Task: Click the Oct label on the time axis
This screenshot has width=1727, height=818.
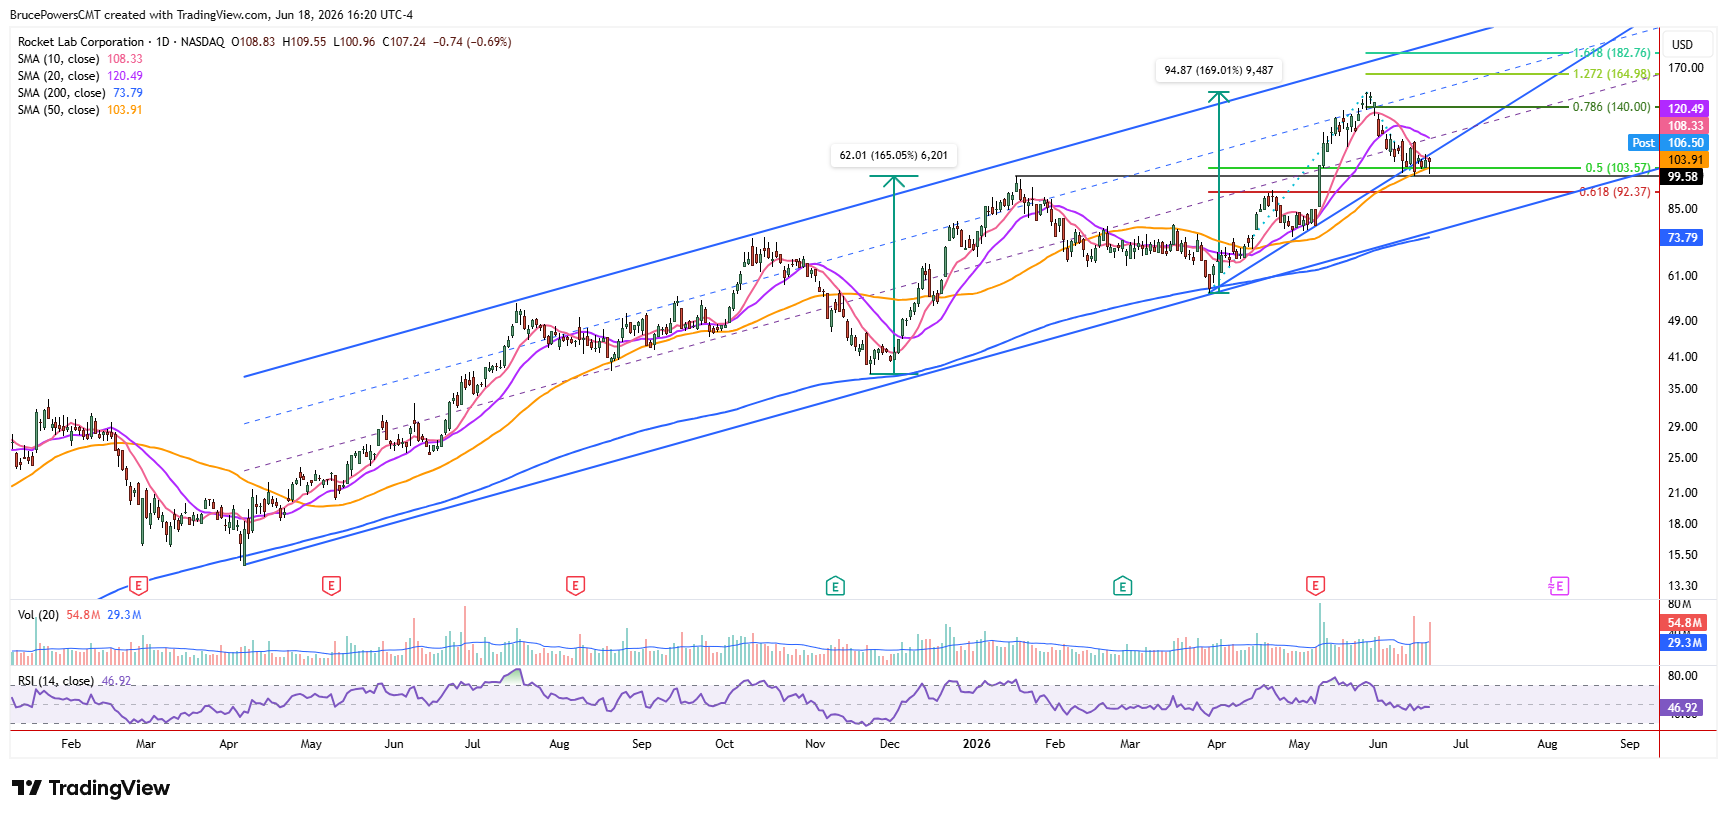Action: pos(725,744)
